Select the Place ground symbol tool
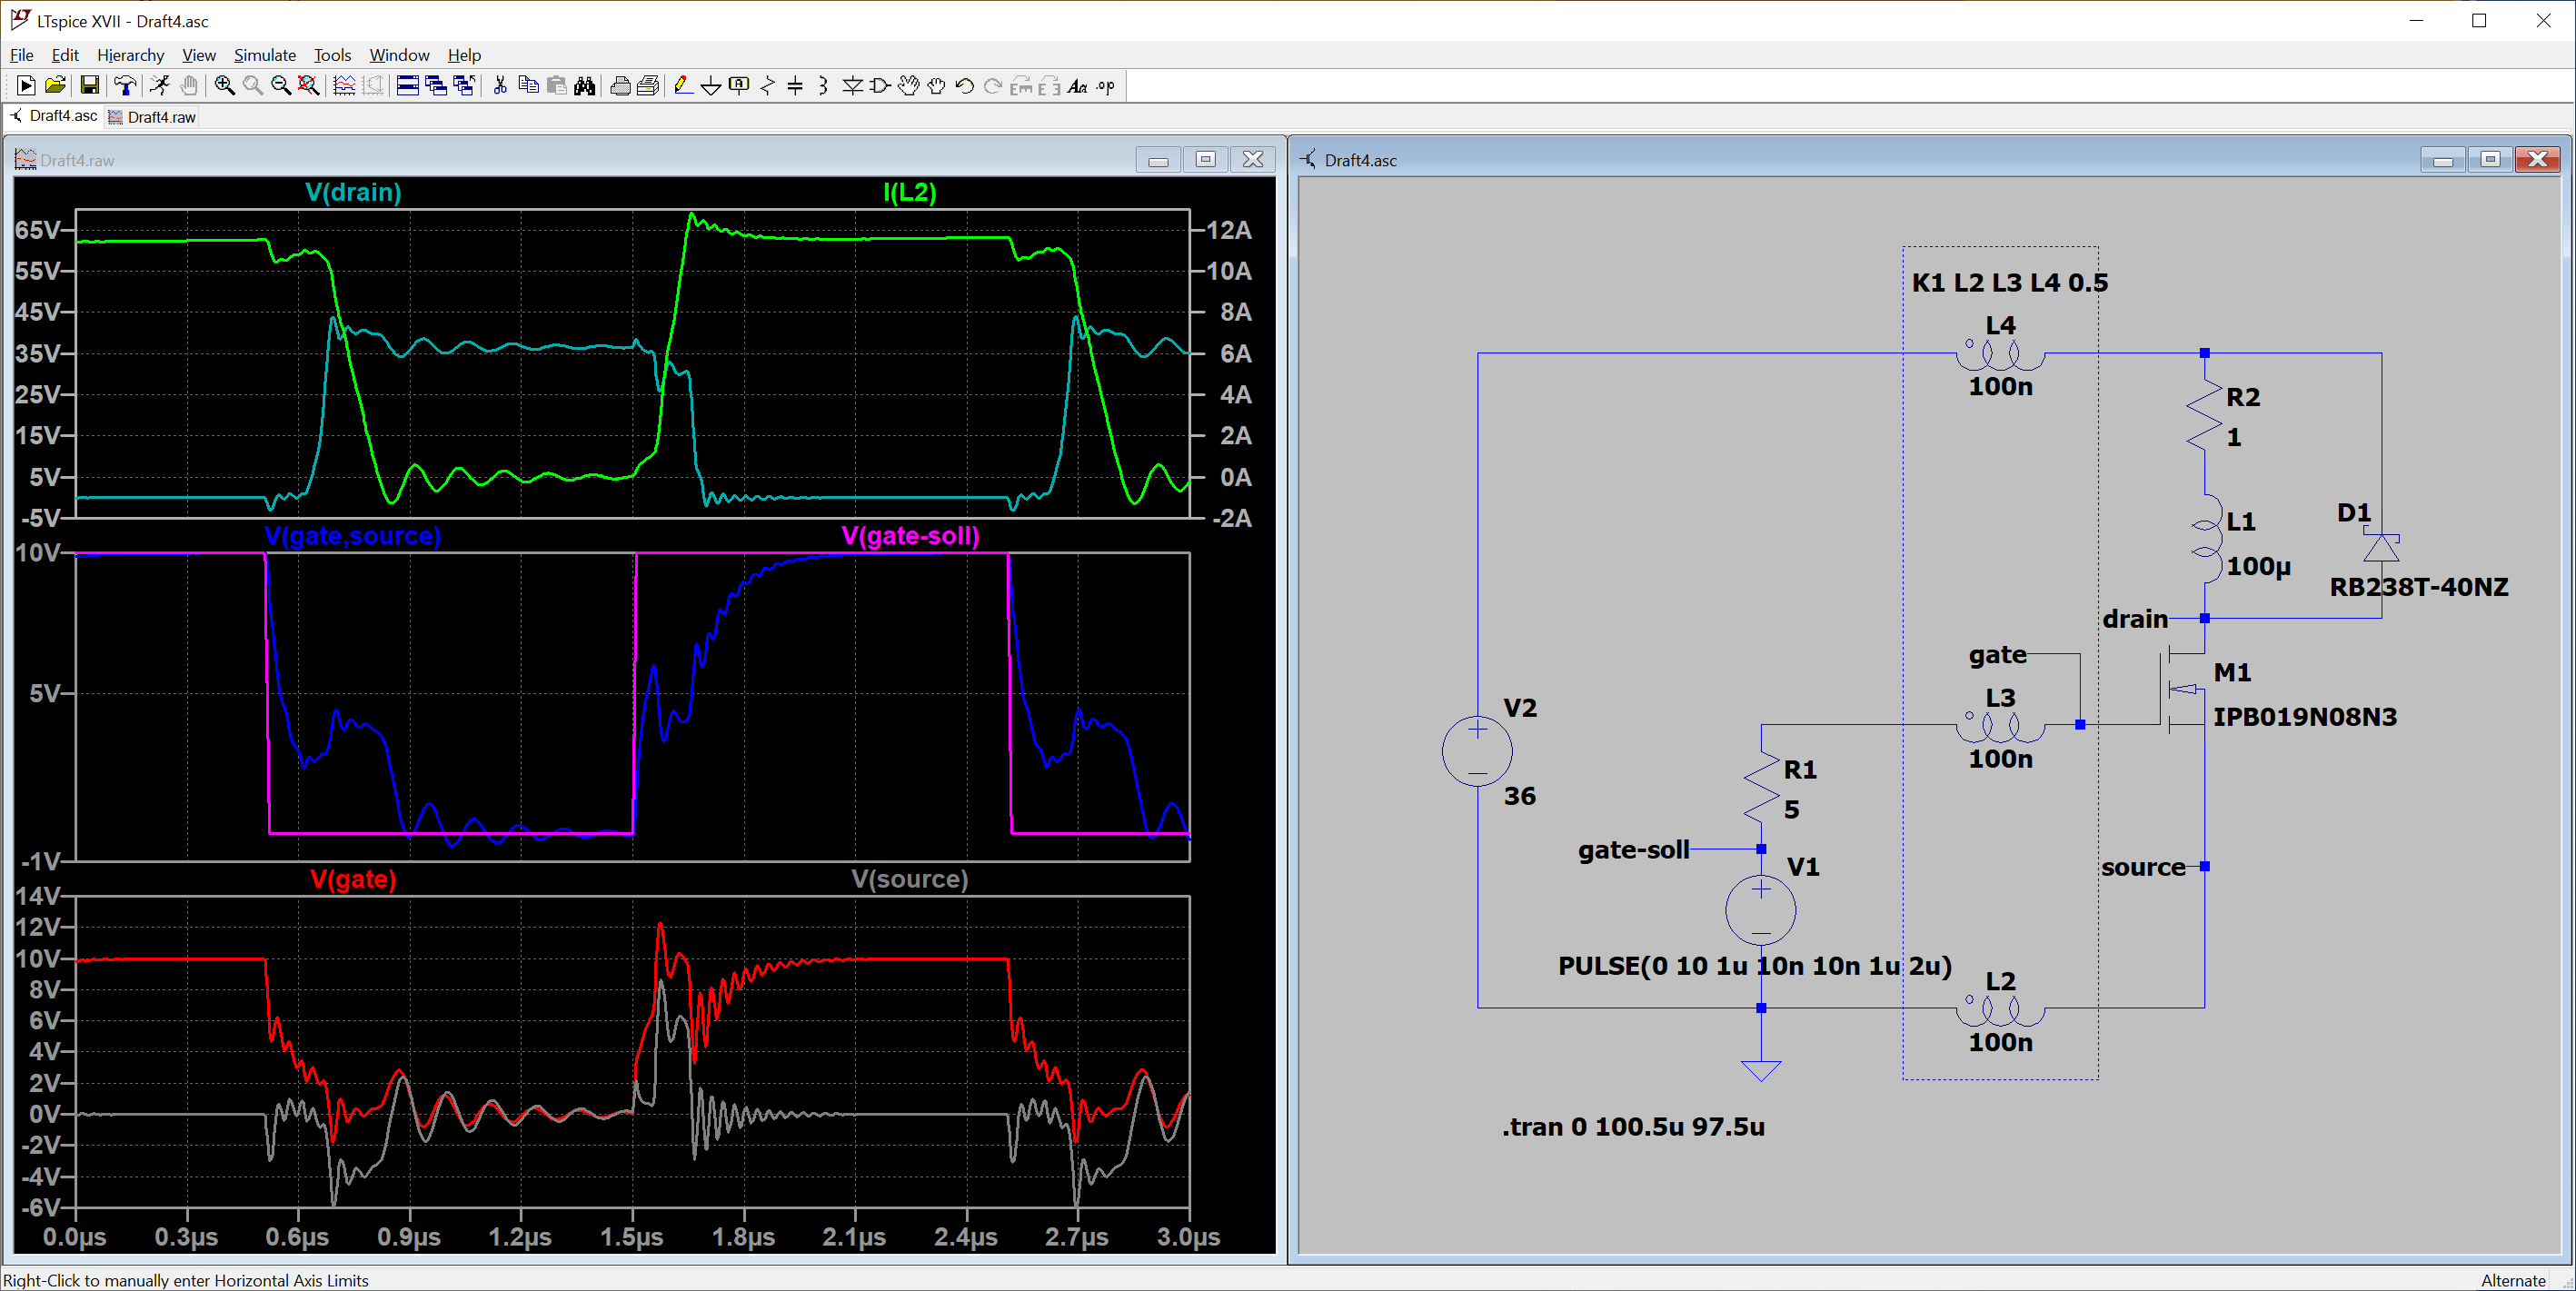 pyautogui.click(x=711, y=86)
